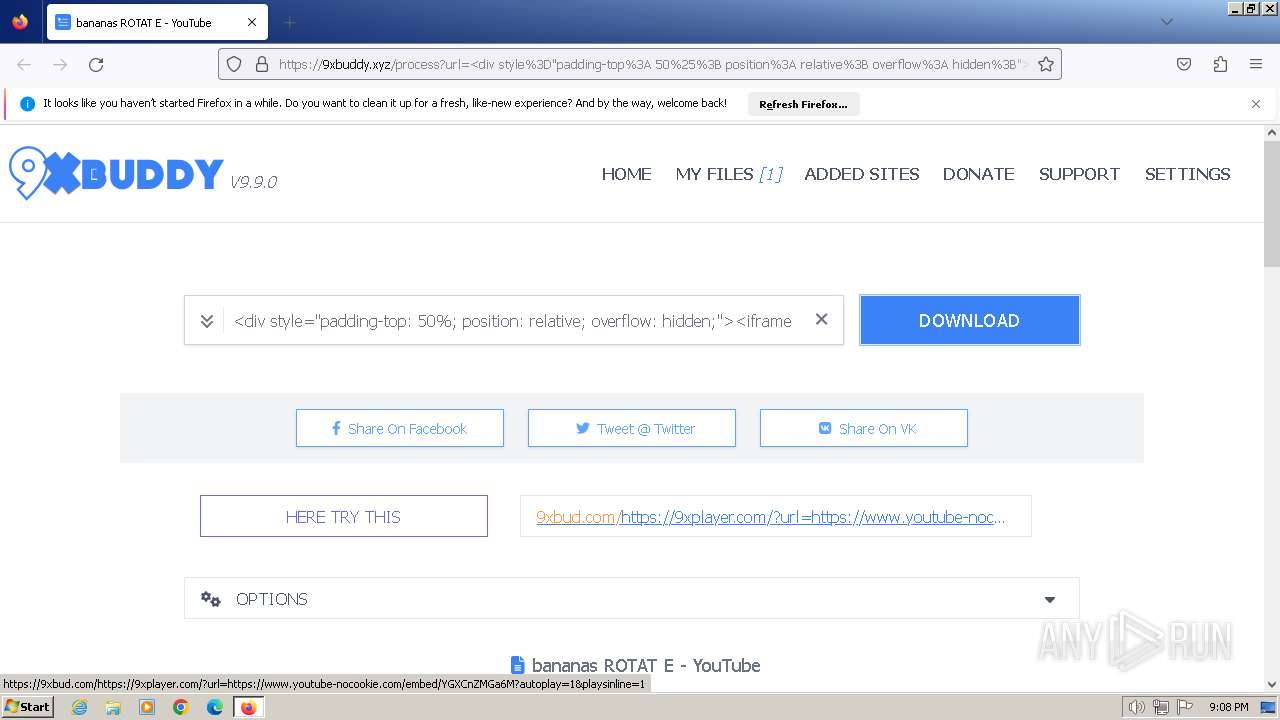The image size is (1280, 720).
Task: Expand the OPTIONS panel
Action: 632,598
